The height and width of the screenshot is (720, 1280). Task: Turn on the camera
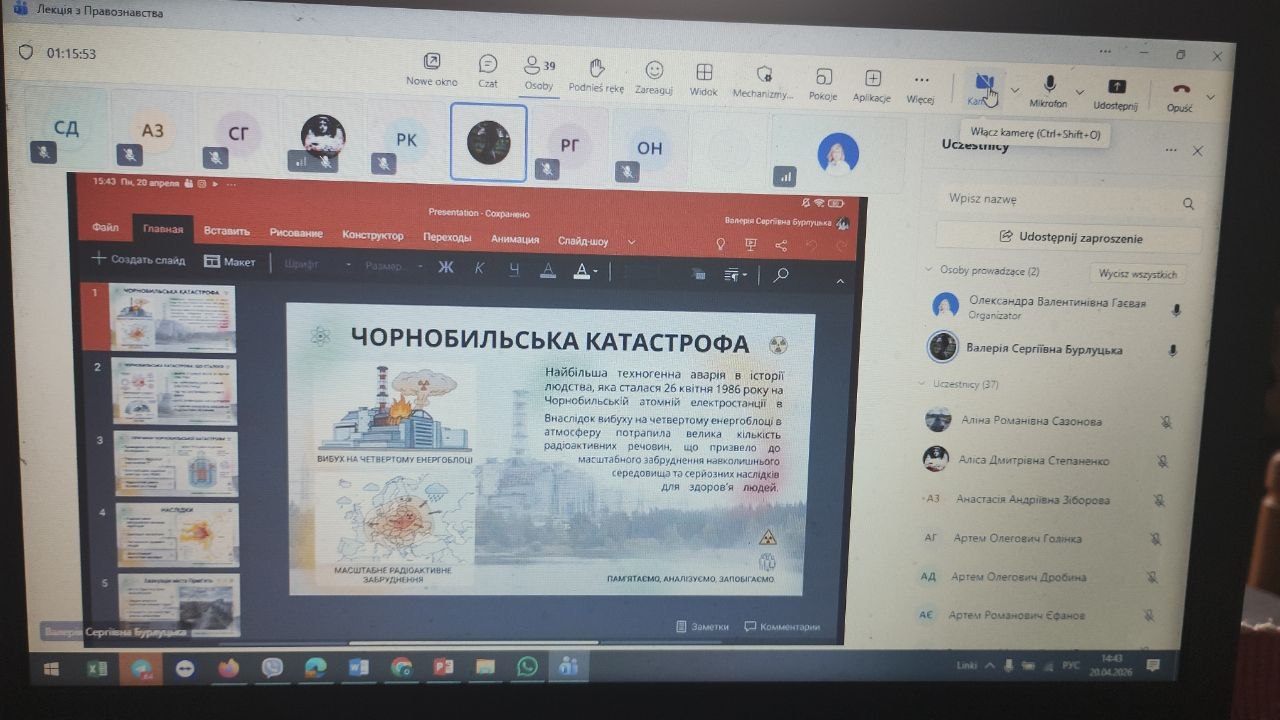(984, 88)
